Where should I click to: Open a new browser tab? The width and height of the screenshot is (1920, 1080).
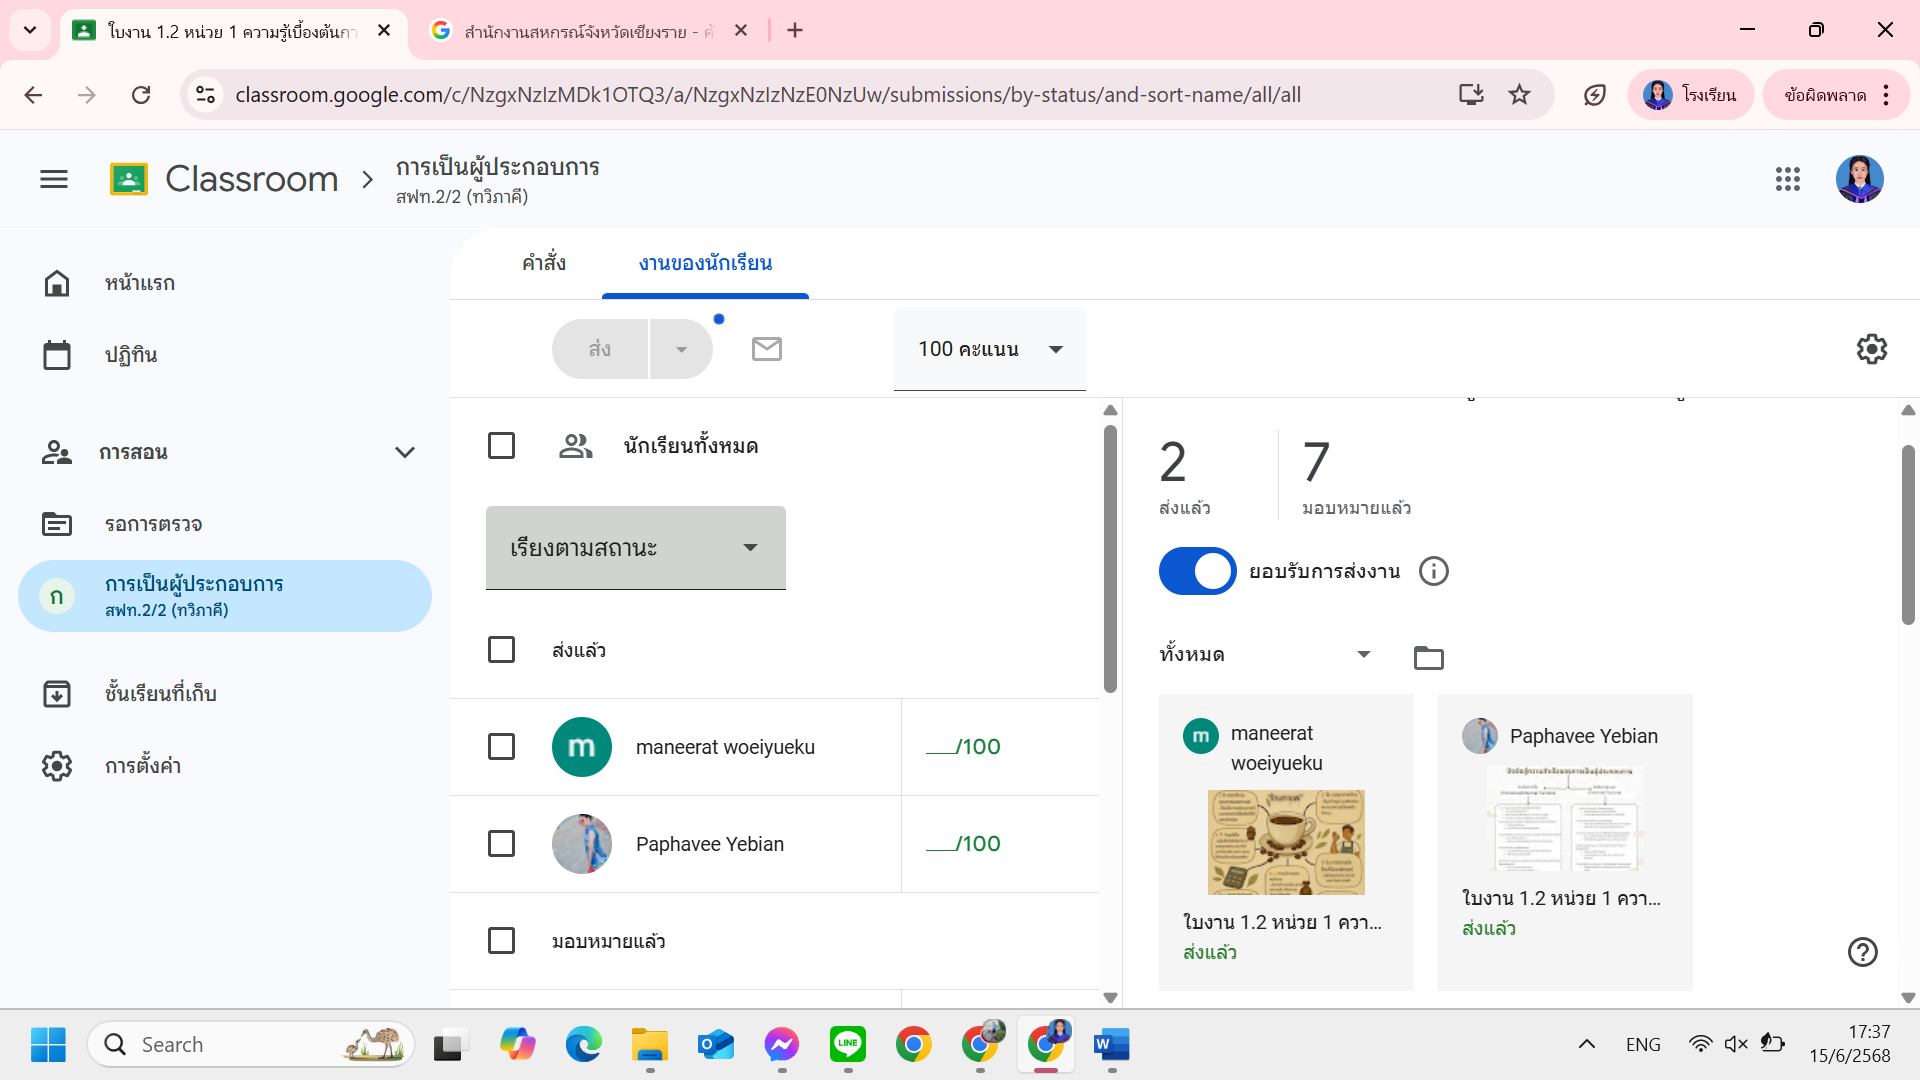coord(795,30)
